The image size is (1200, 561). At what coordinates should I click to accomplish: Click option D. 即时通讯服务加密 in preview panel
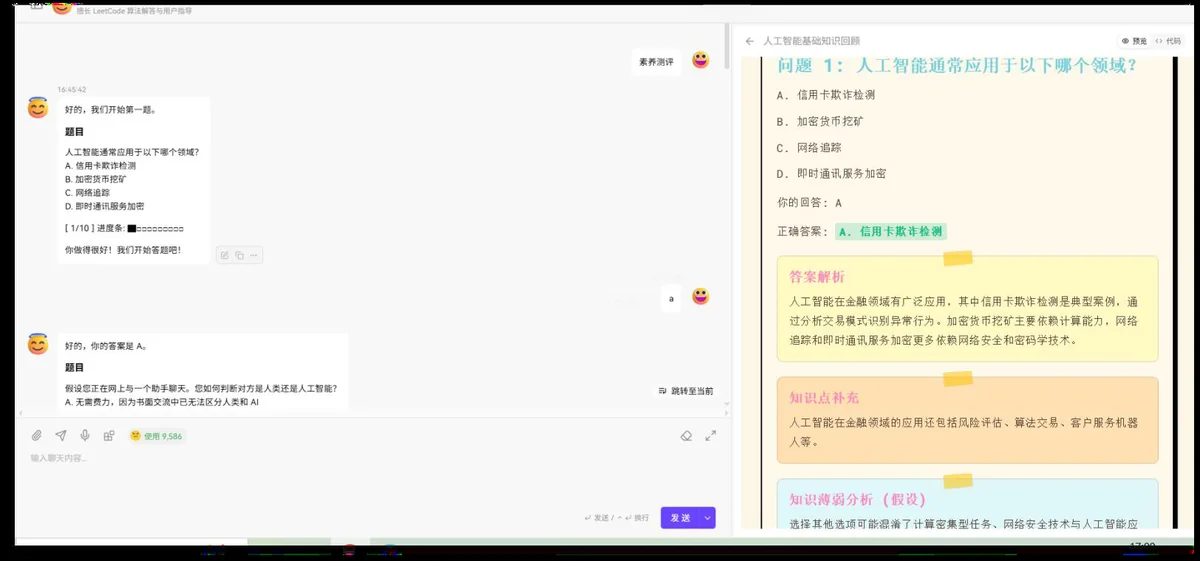[x=831, y=173]
